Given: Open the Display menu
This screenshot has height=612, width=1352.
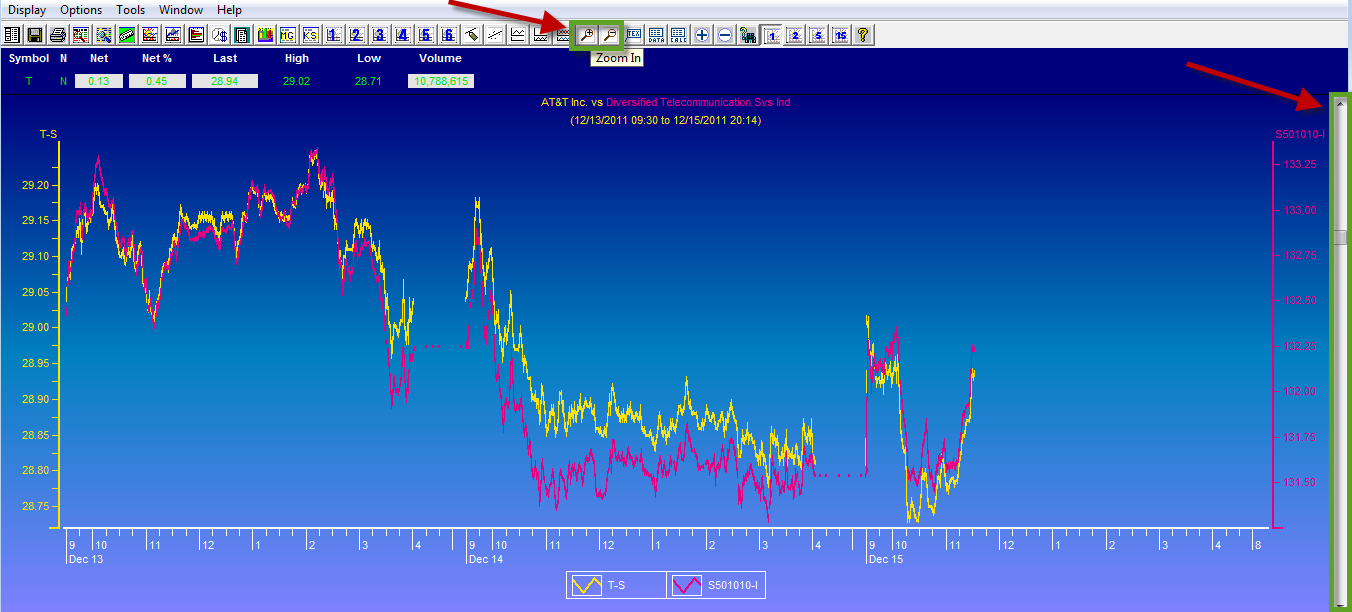Looking at the screenshot, I should [26, 9].
